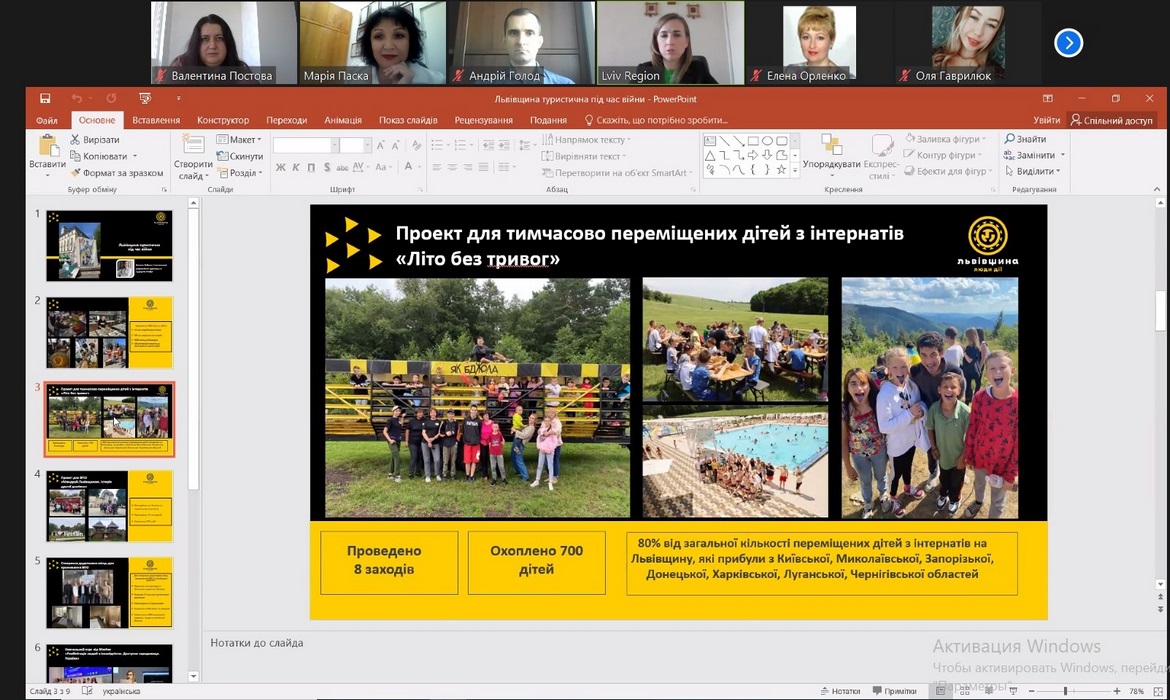Click the fit slide to window icon
Image resolution: width=1170 pixels, height=700 pixels.
coord(1158,691)
